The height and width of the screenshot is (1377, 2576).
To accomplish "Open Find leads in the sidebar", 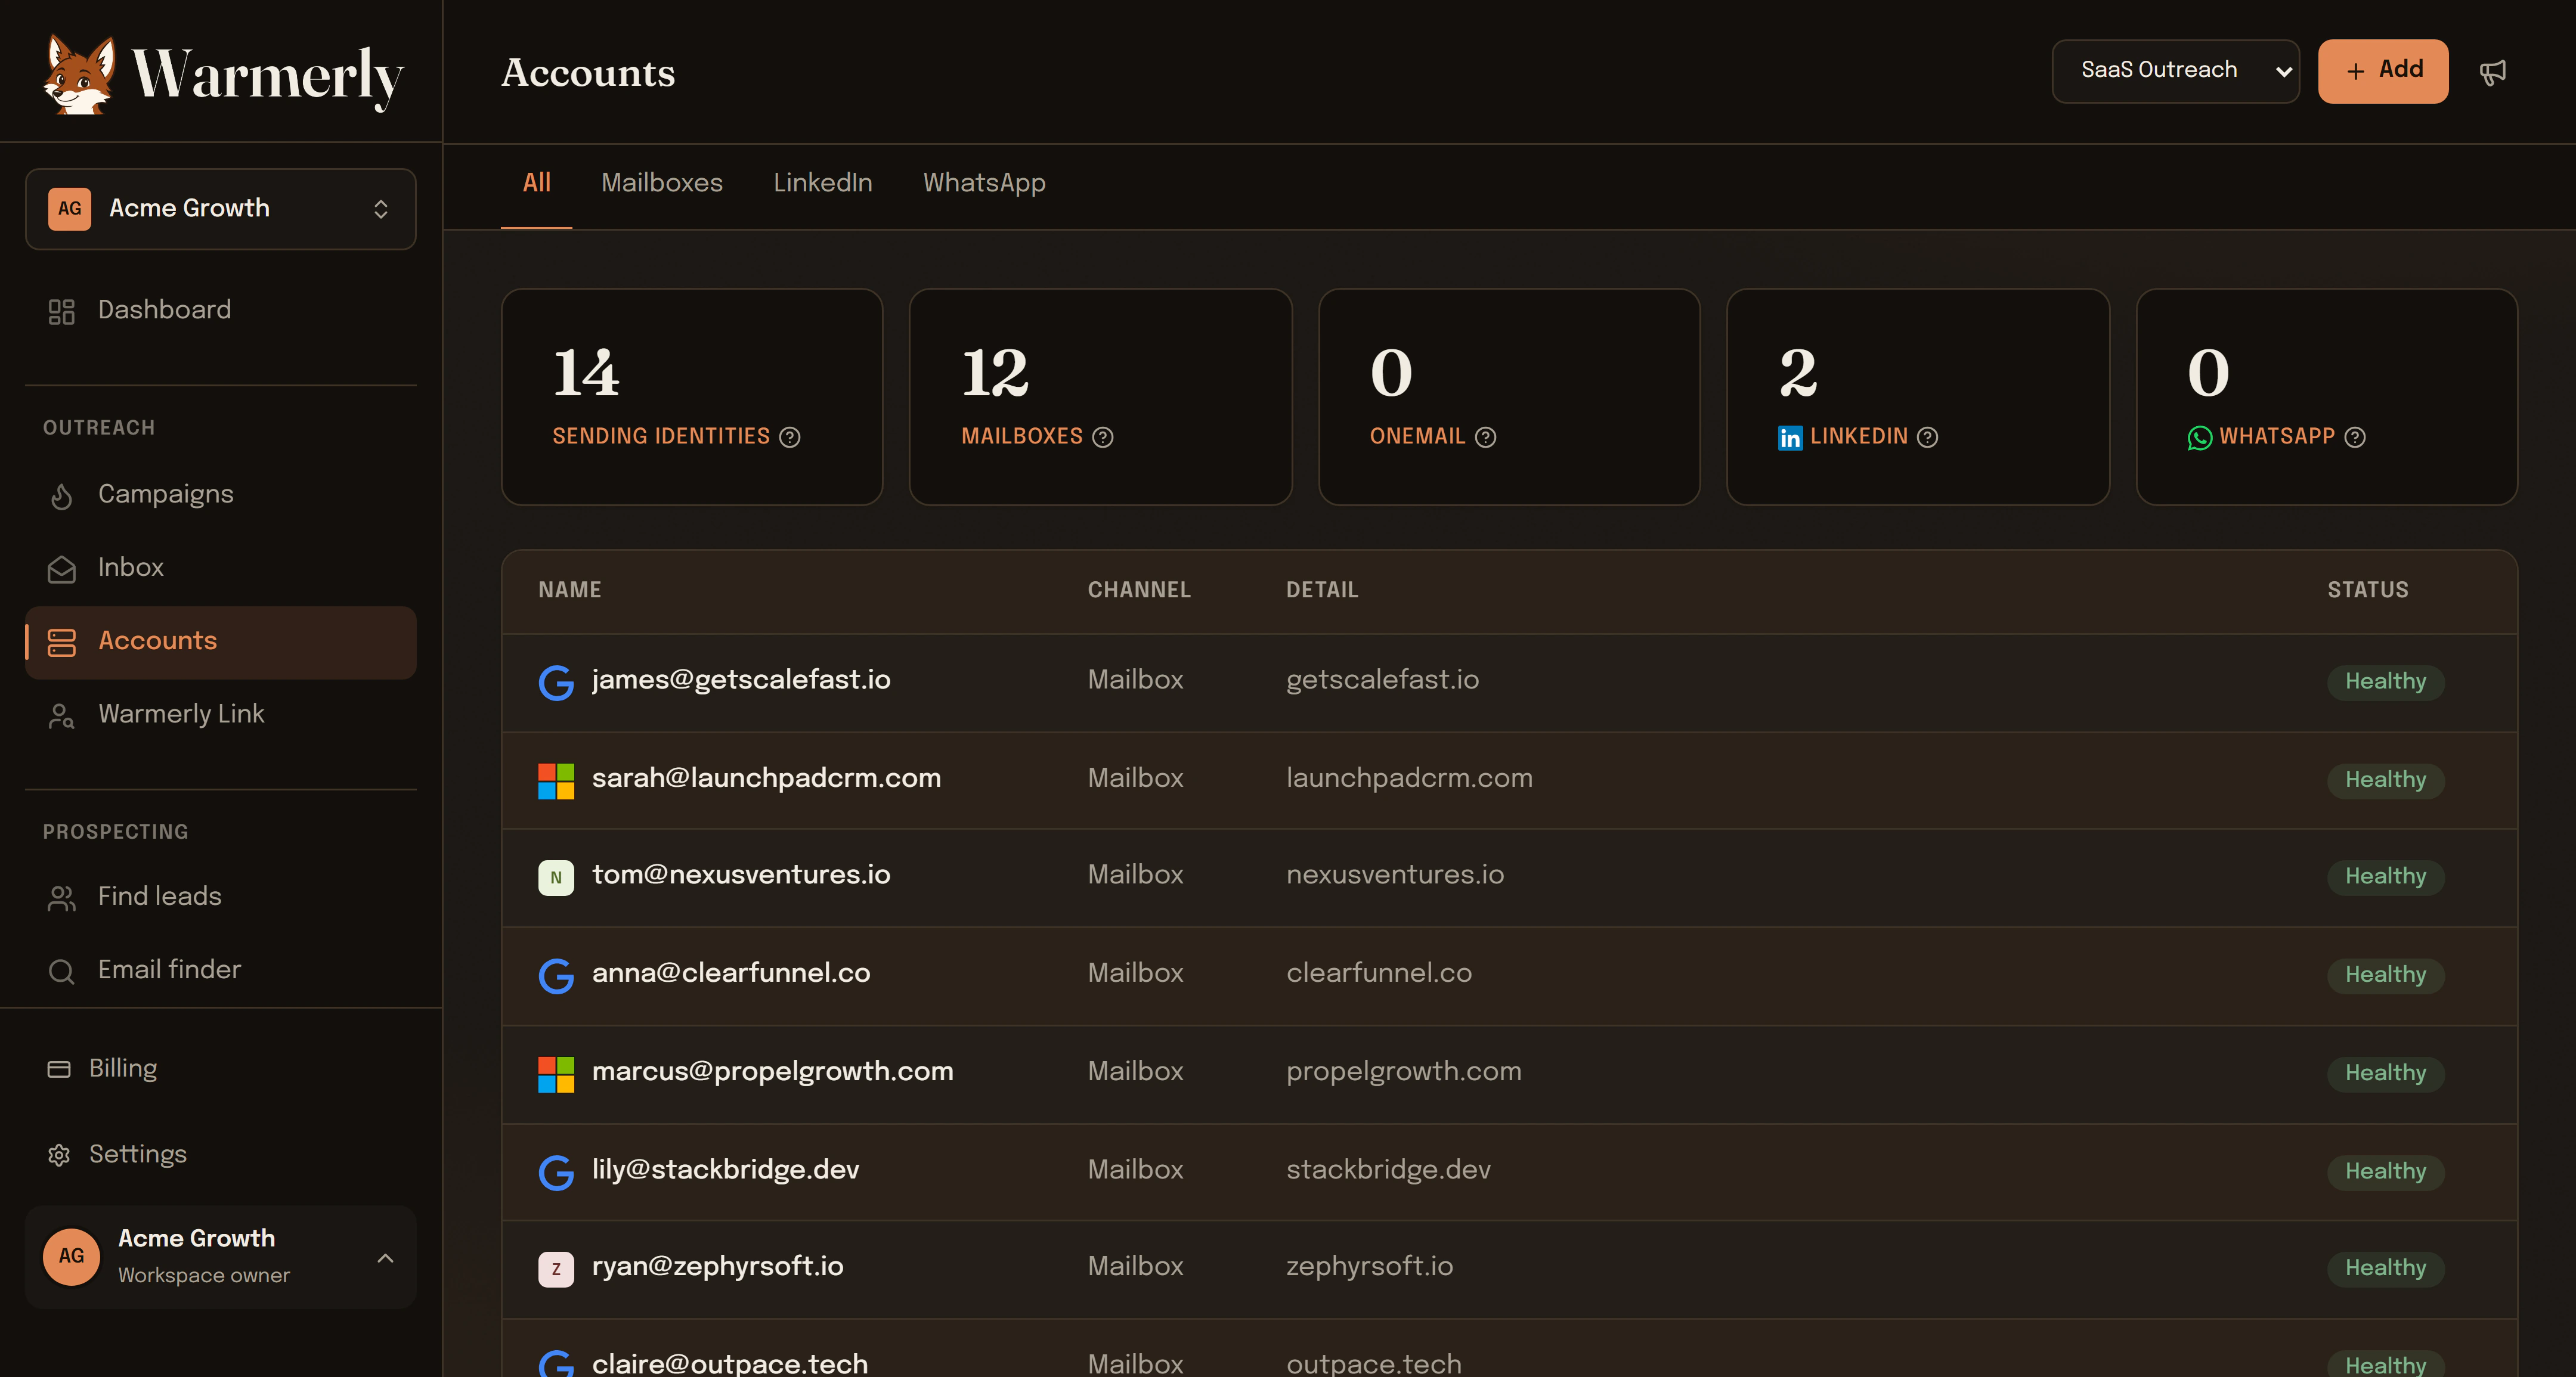I will [x=220, y=897].
